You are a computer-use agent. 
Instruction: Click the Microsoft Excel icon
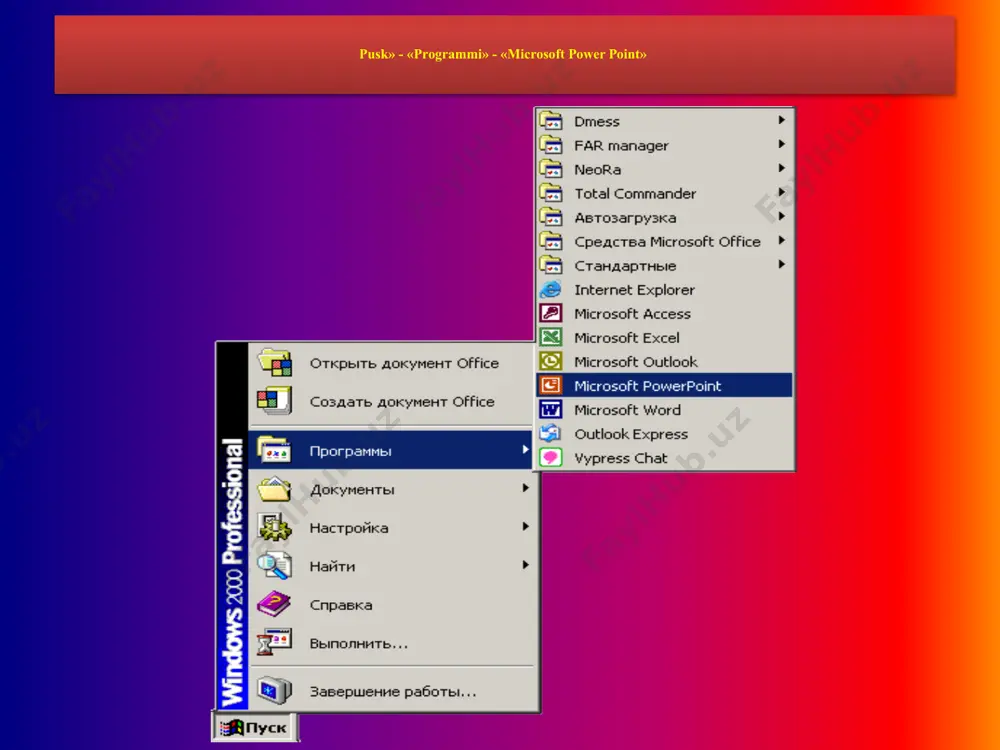point(551,337)
